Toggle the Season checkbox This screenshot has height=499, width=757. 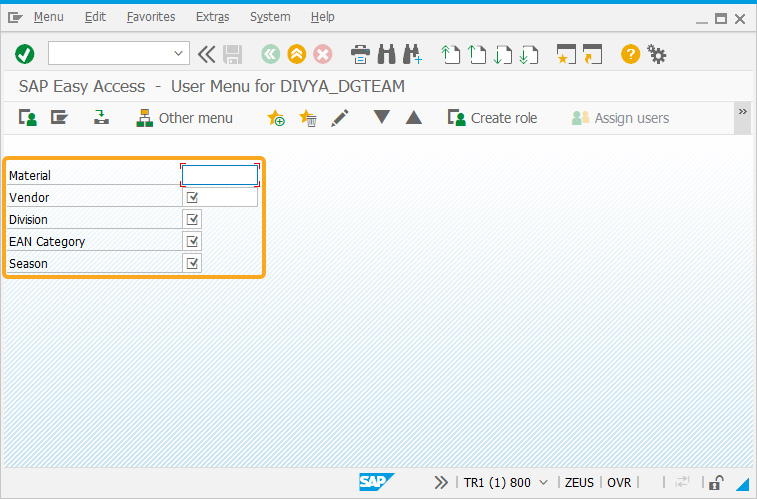pyautogui.click(x=192, y=263)
